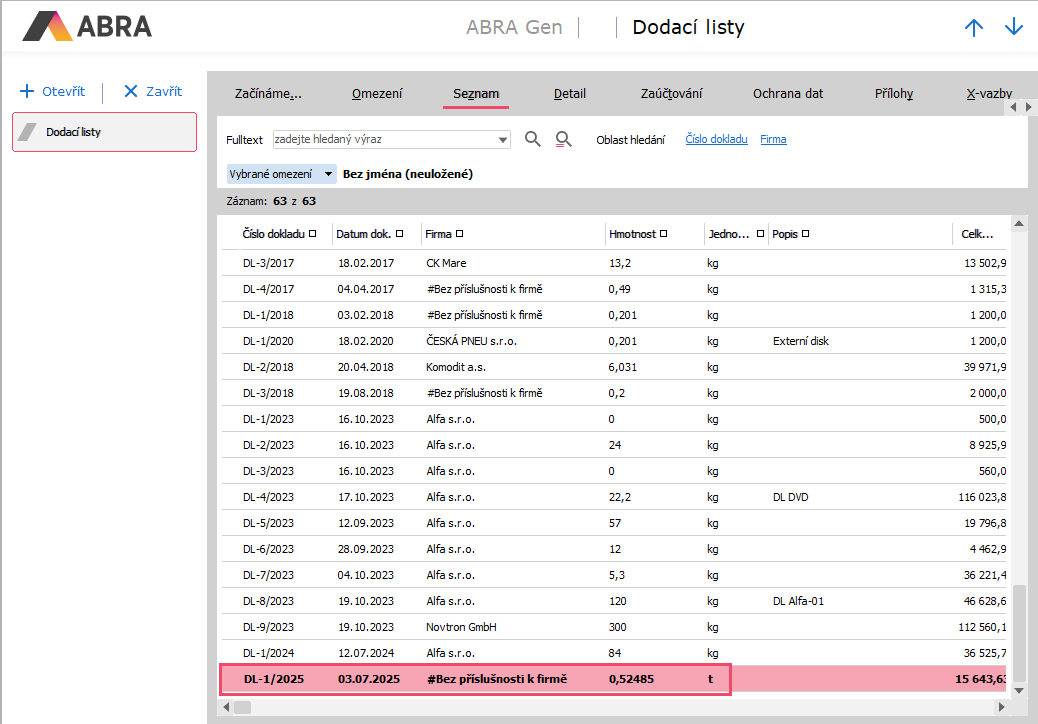Click the Otevřít plus button
The width and height of the screenshot is (1038, 724).
[53, 91]
